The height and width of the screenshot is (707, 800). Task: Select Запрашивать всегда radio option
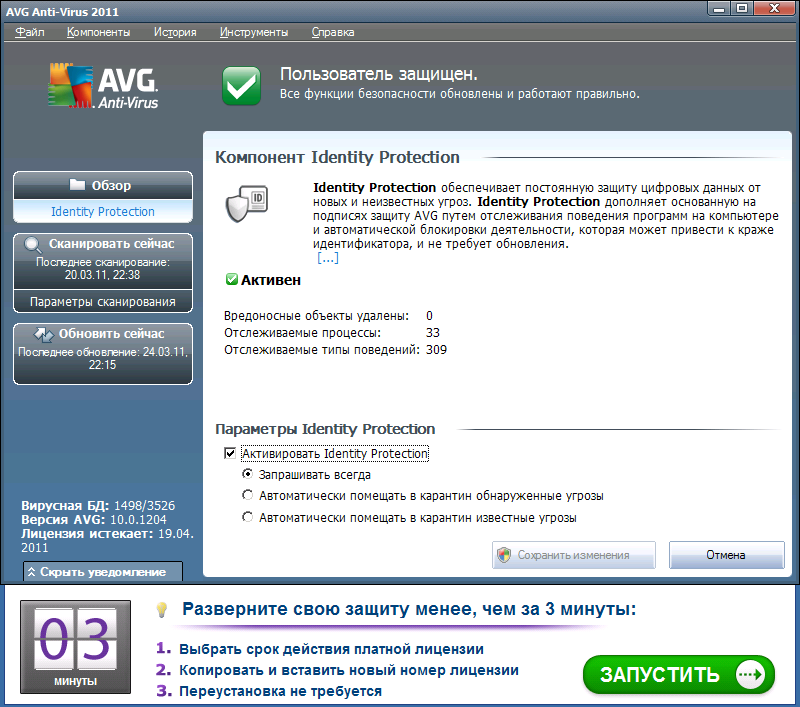pyautogui.click(x=247, y=474)
